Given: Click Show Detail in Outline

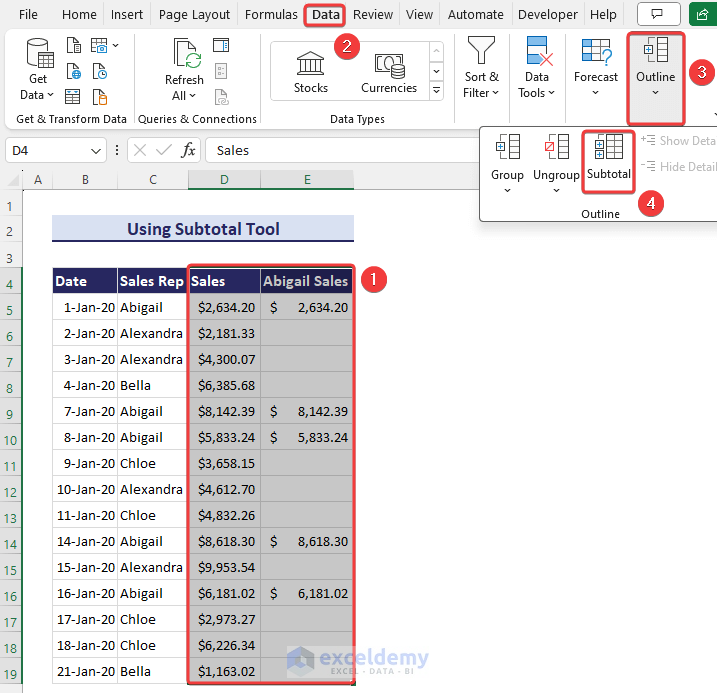Looking at the screenshot, I should point(679,141).
